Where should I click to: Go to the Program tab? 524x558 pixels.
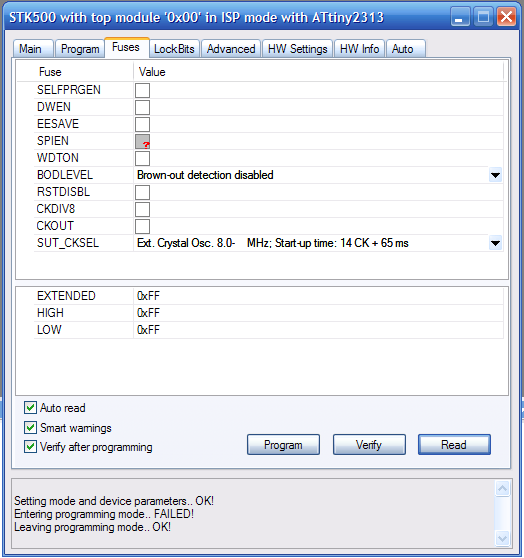pos(80,49)
